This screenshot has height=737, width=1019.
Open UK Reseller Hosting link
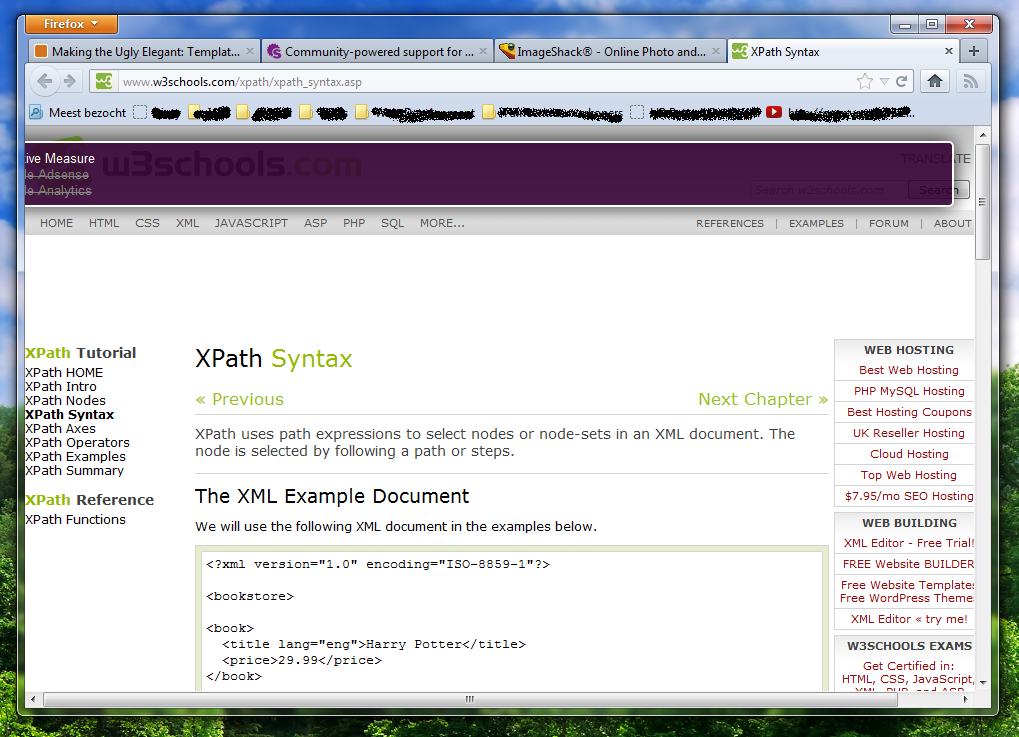[x=909, y=433]
